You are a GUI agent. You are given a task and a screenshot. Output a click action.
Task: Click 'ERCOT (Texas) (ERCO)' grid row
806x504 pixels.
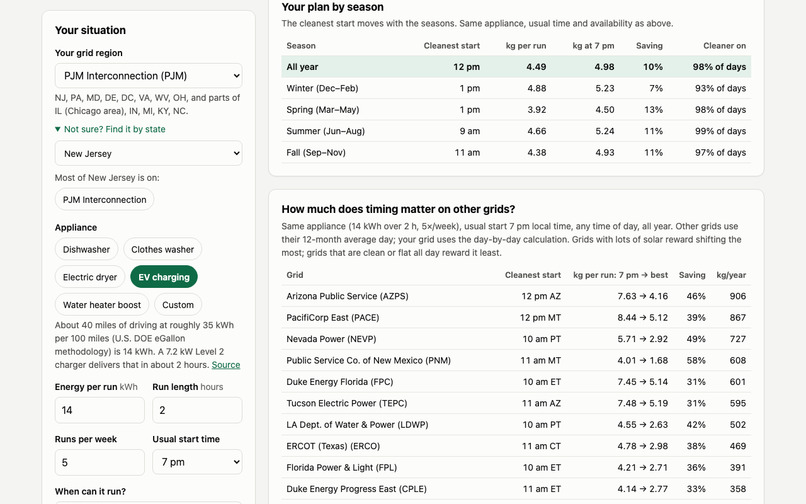516,446
